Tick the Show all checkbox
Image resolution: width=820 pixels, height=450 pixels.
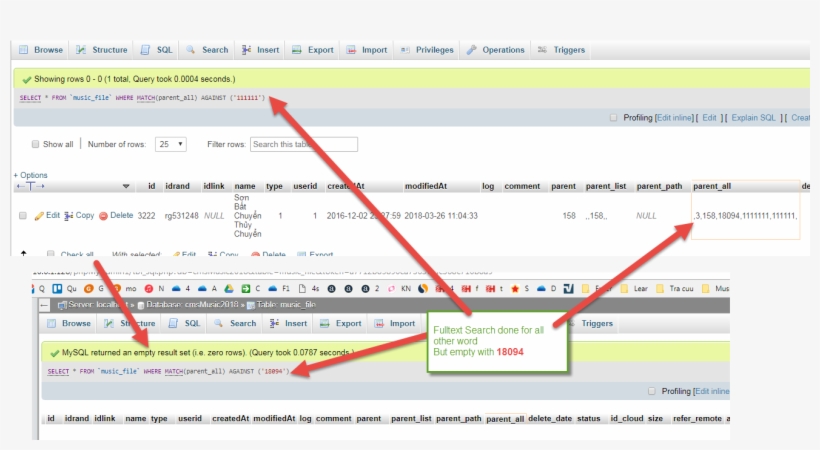pyautogui.click(x=36, y=144)
